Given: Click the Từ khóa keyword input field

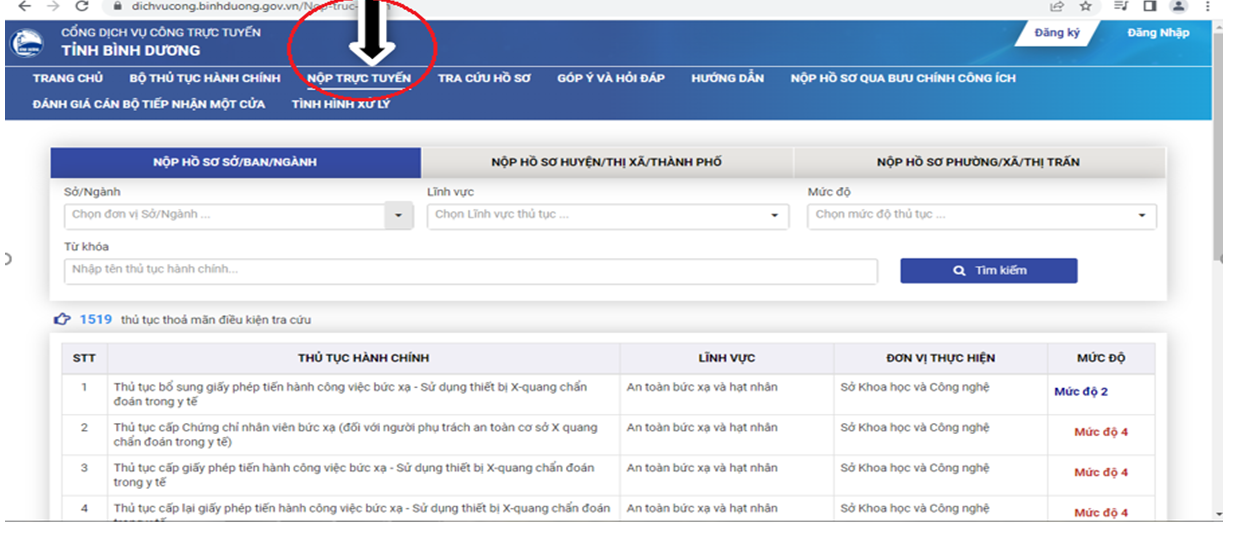Looking at the screenshot, I should pos(470,270).
